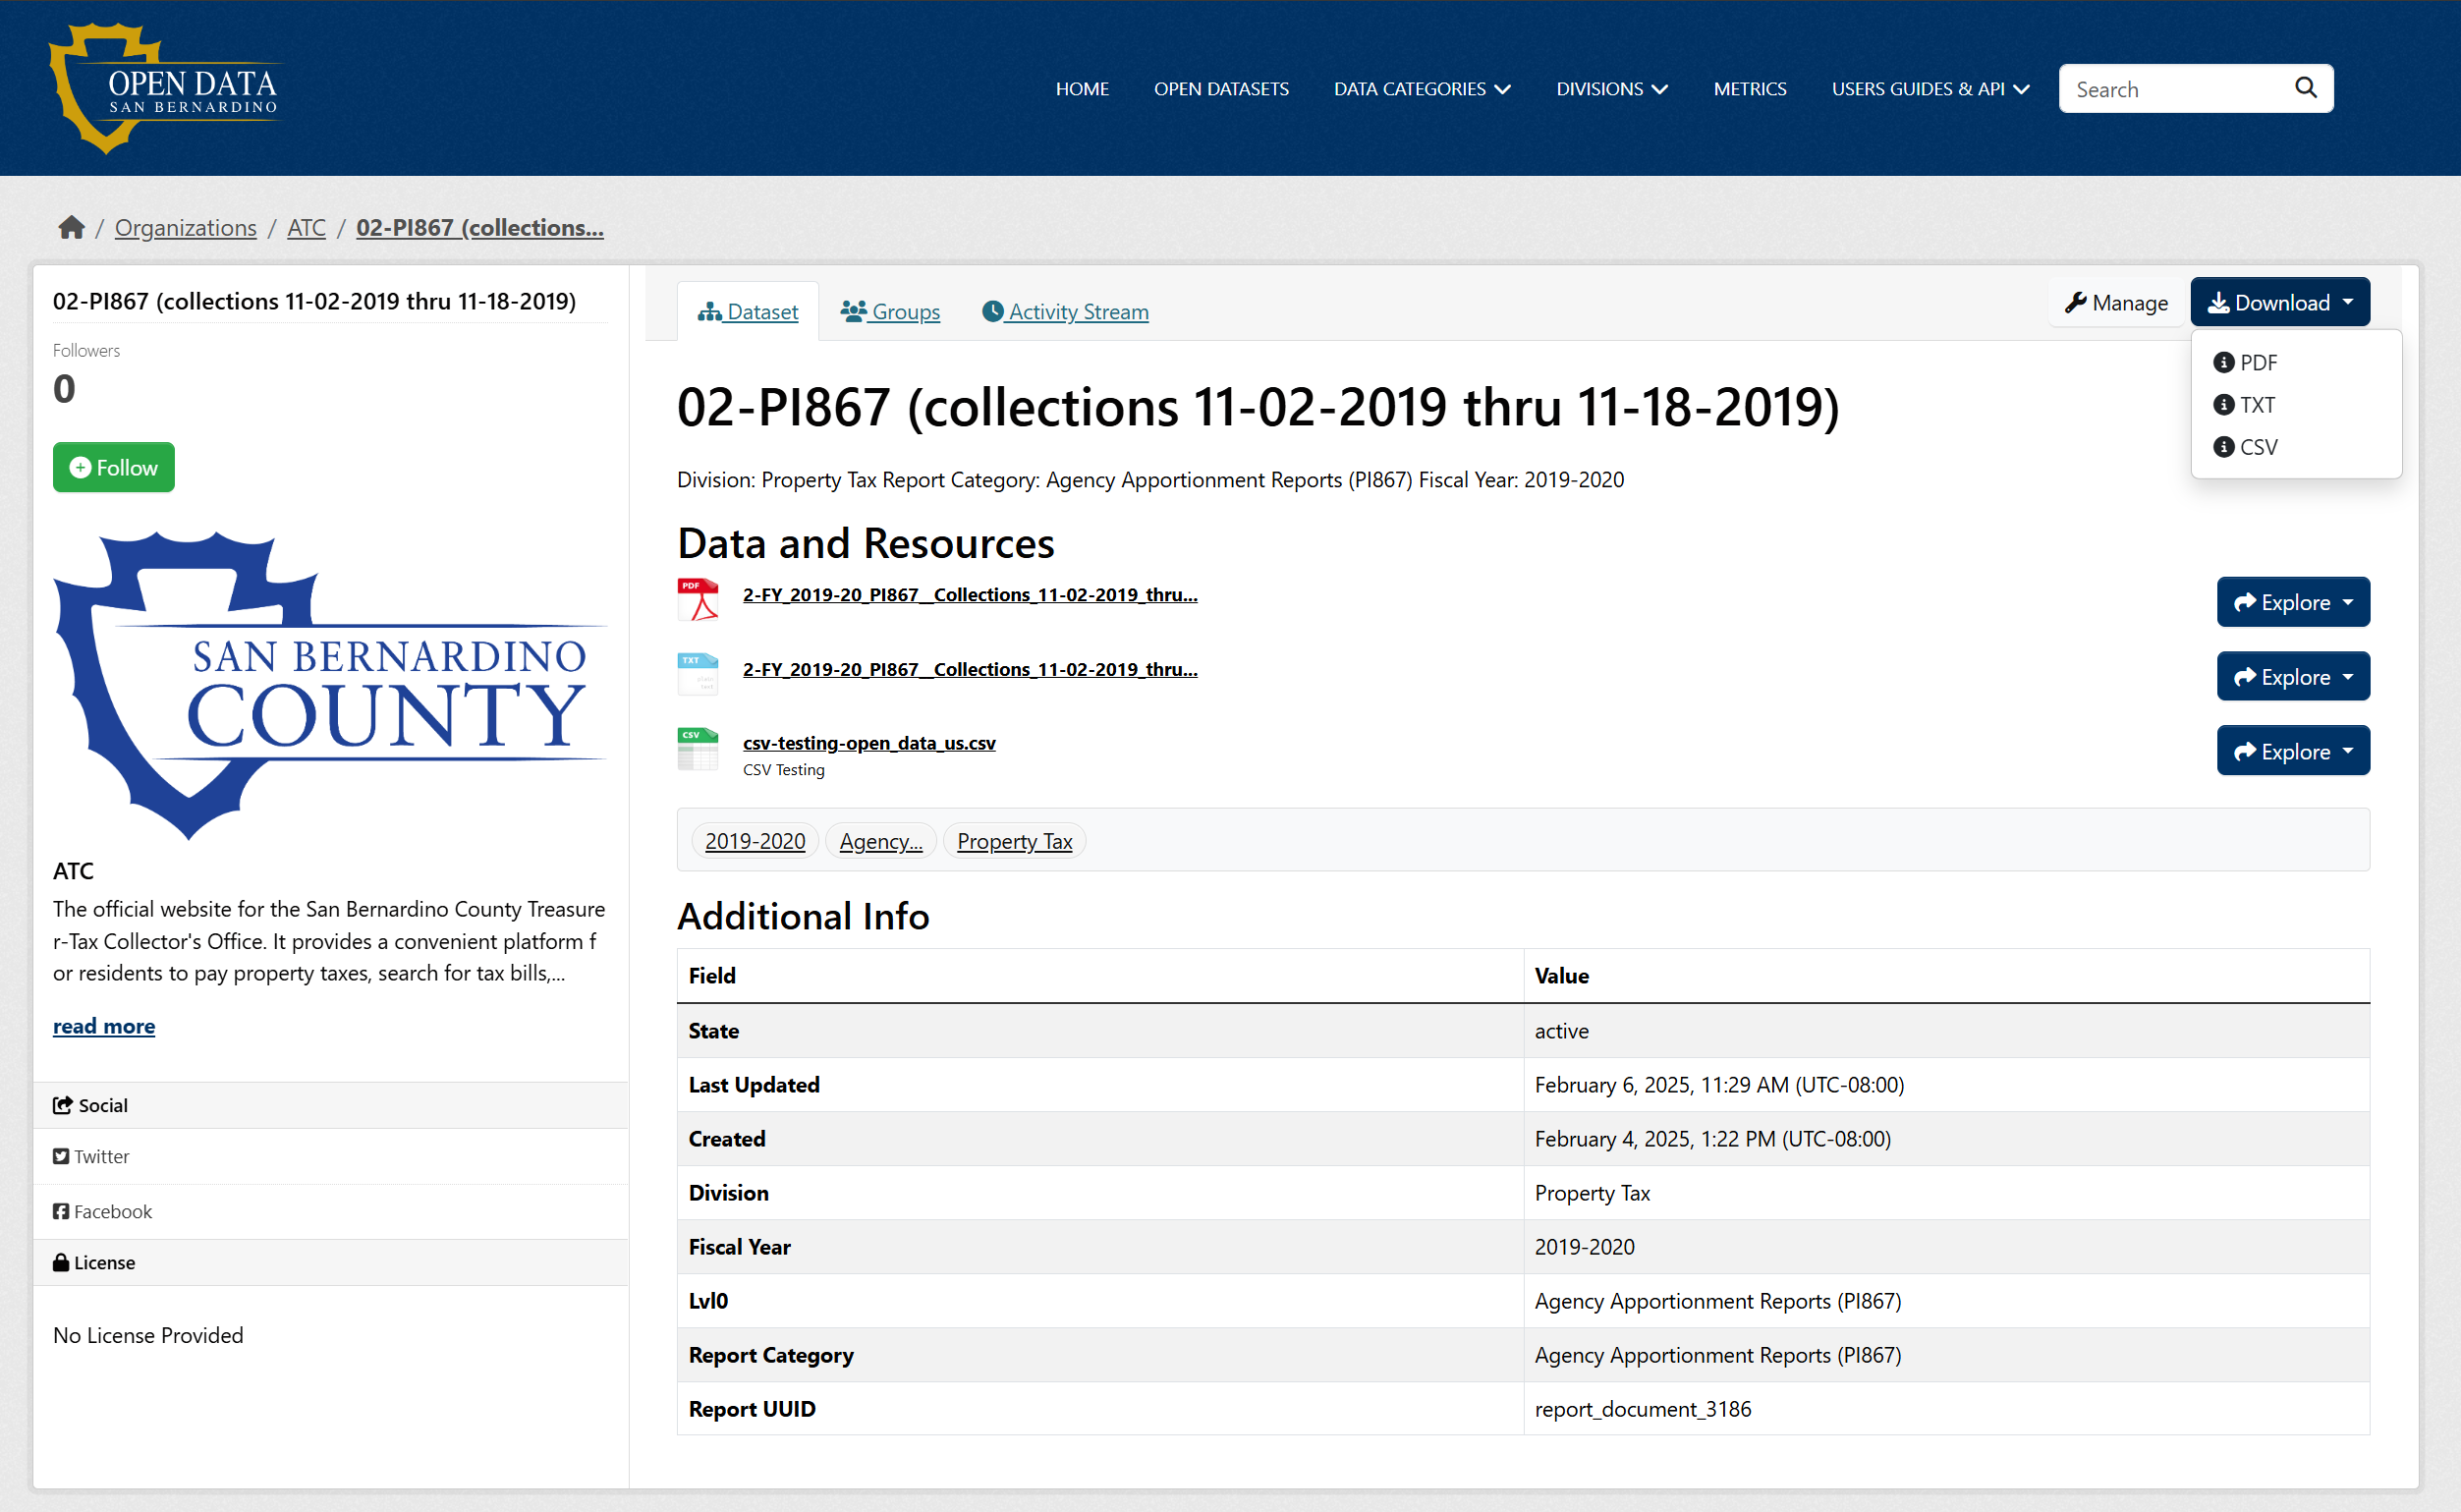Click the plus icon on Follow button
The image size is (2461, 1512).
click(x=80, y=467)
